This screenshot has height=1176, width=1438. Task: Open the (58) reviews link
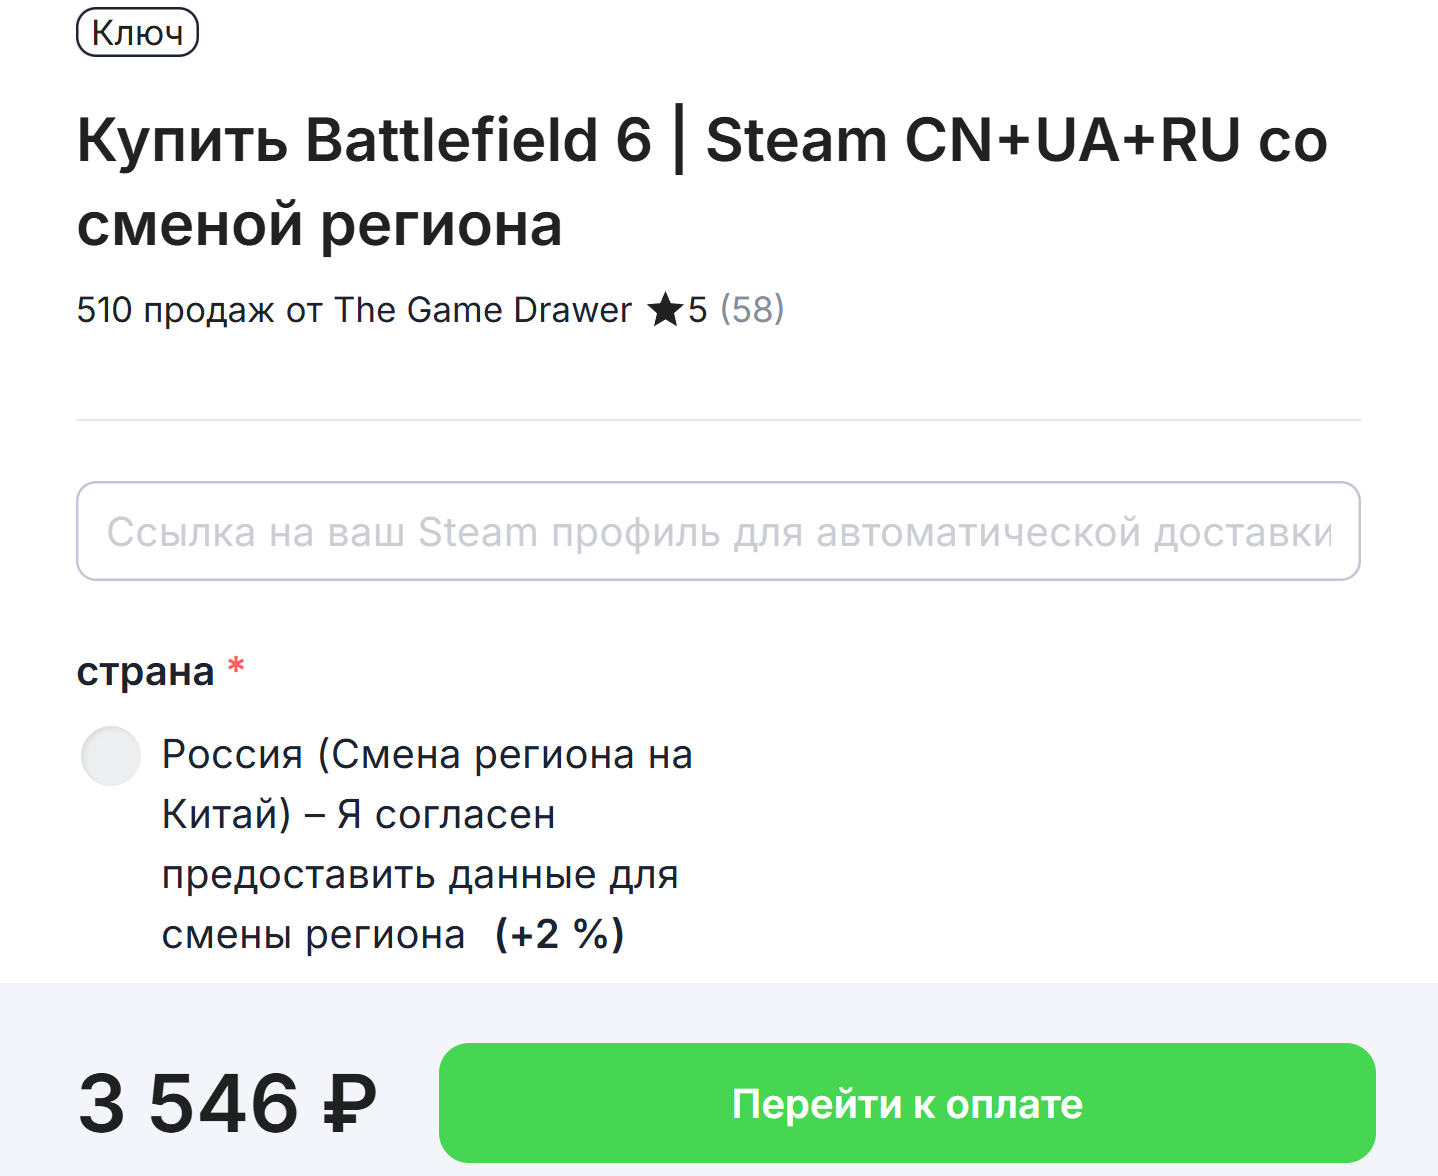pos(753,310)
